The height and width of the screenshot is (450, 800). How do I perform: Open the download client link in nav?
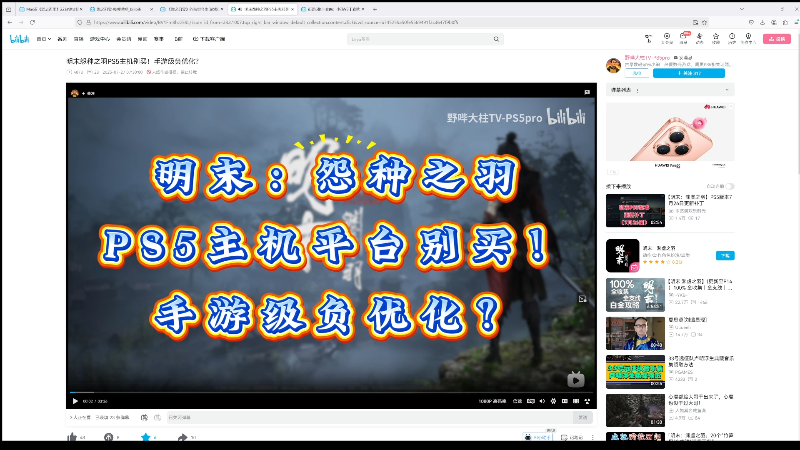click(x=209, y=39)
